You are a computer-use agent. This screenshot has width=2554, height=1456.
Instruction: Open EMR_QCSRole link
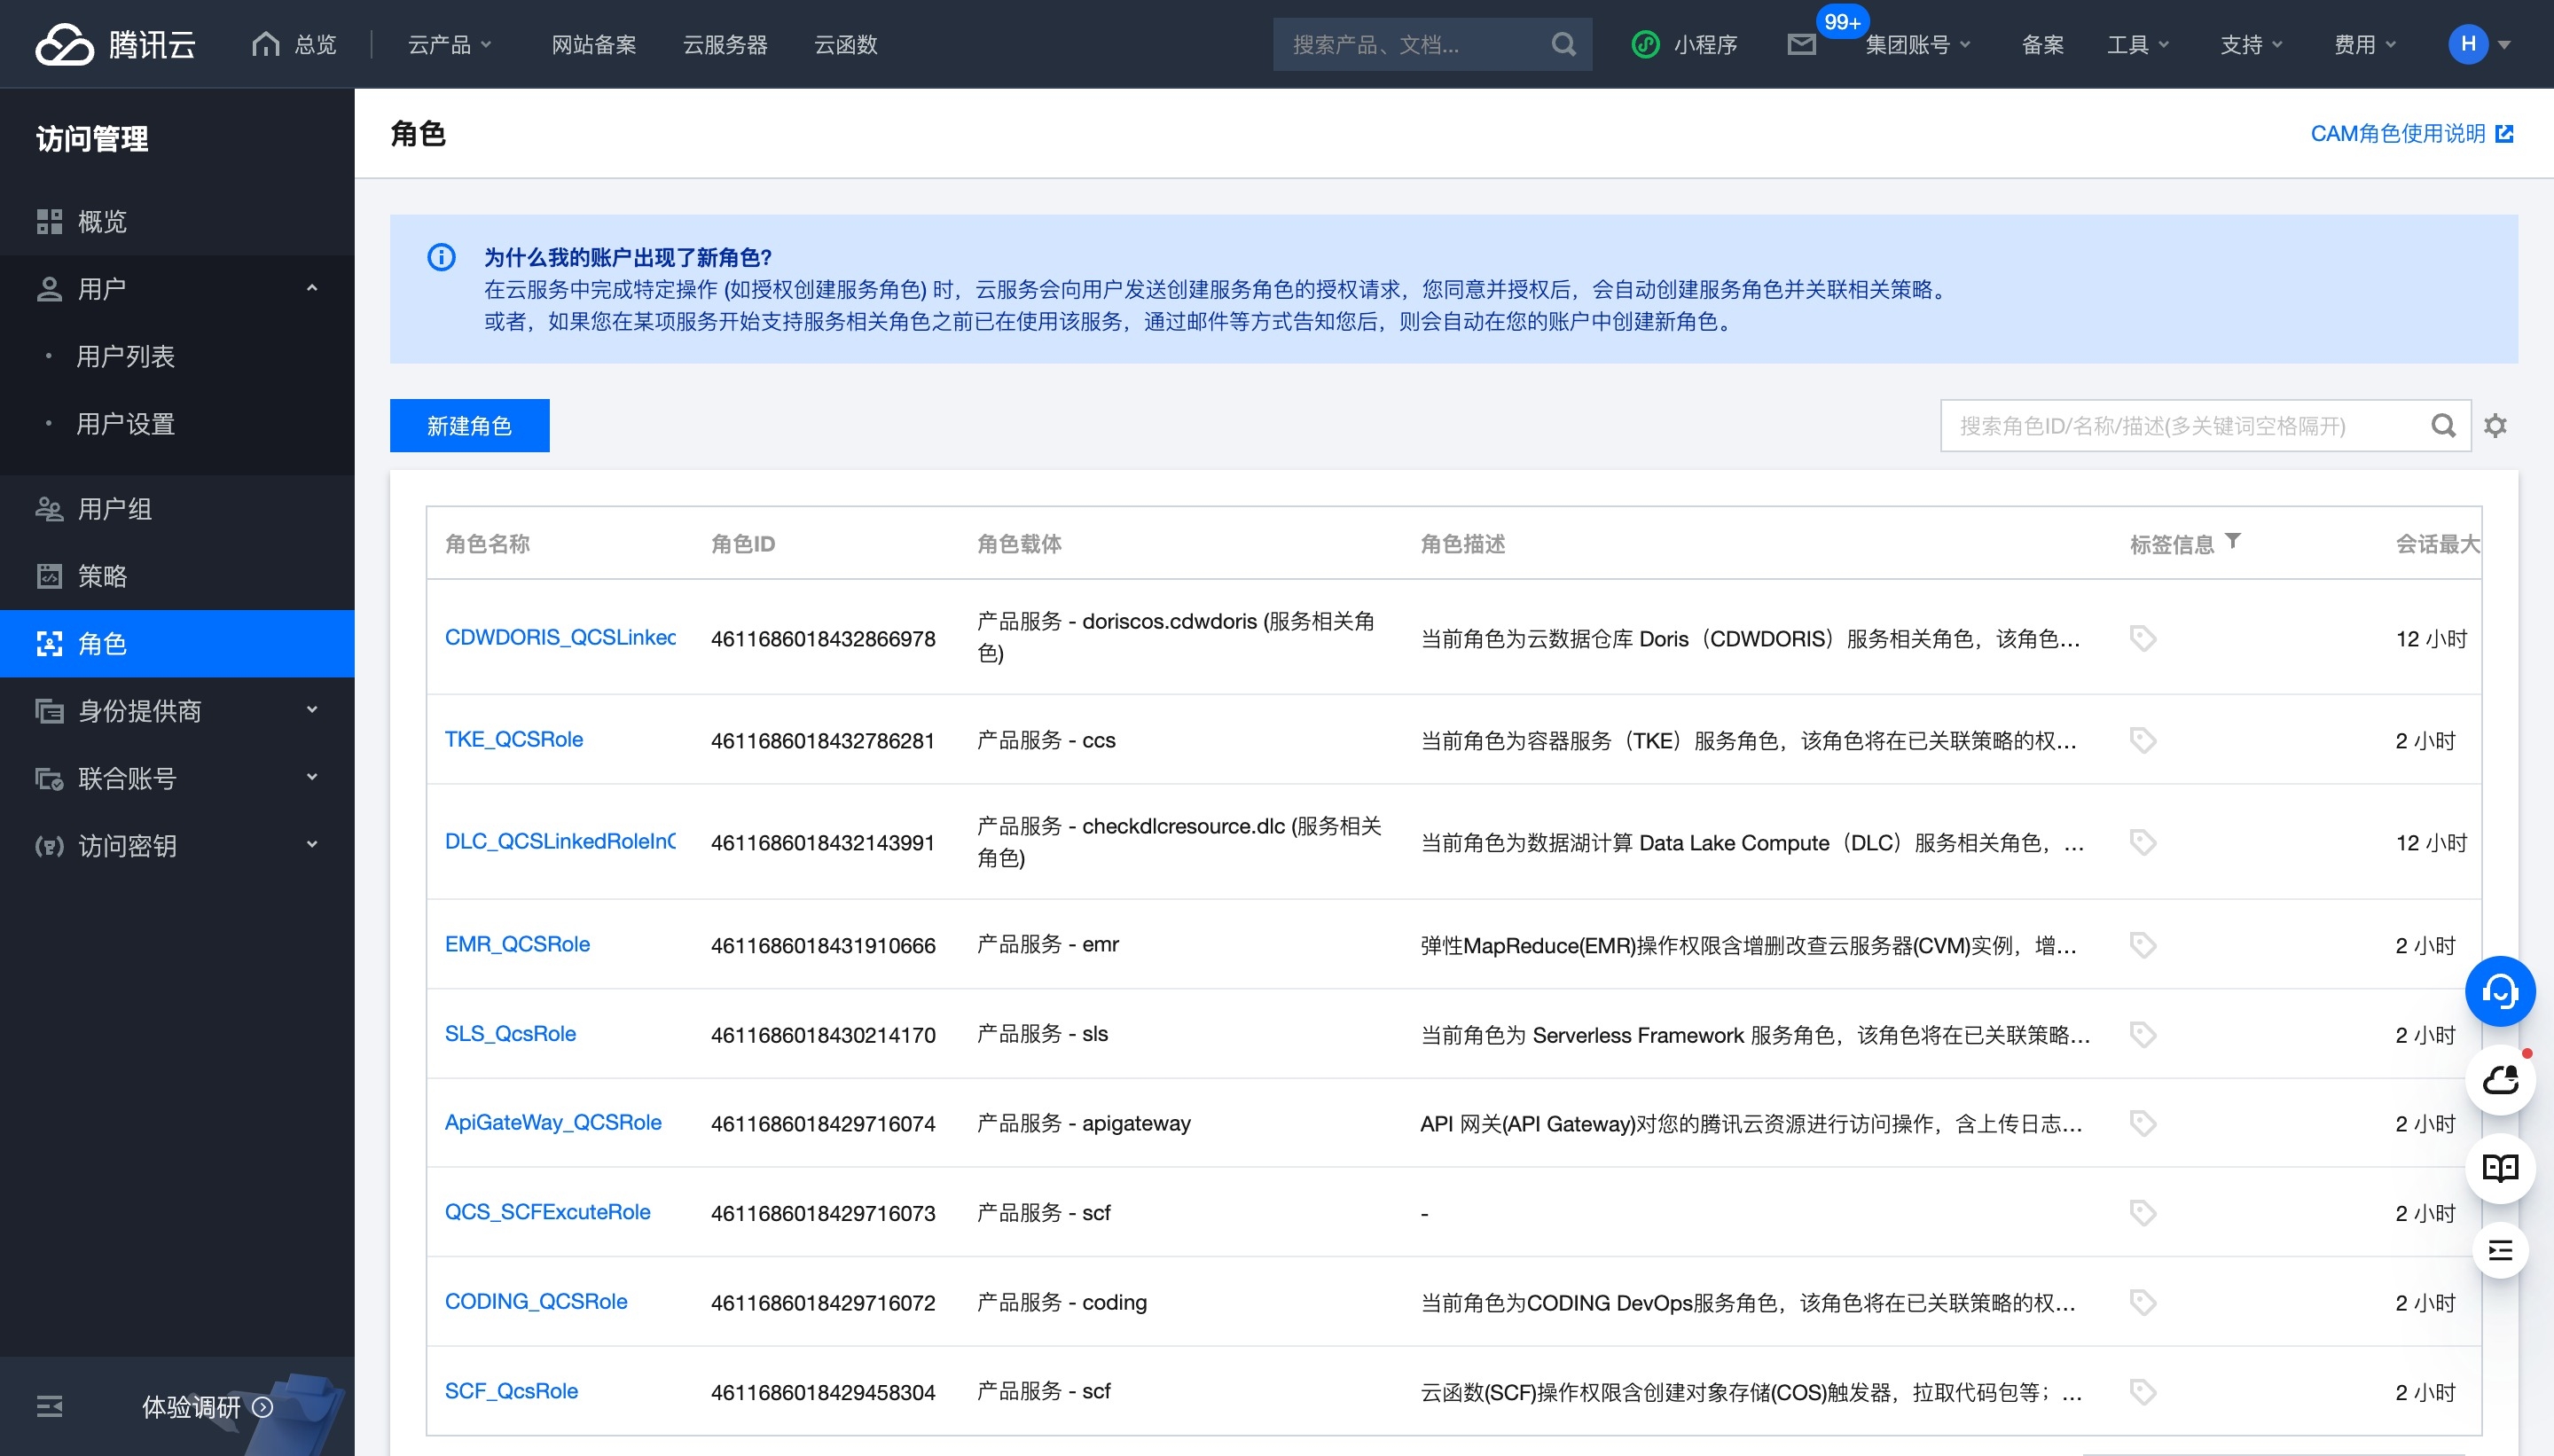point(517,944)
